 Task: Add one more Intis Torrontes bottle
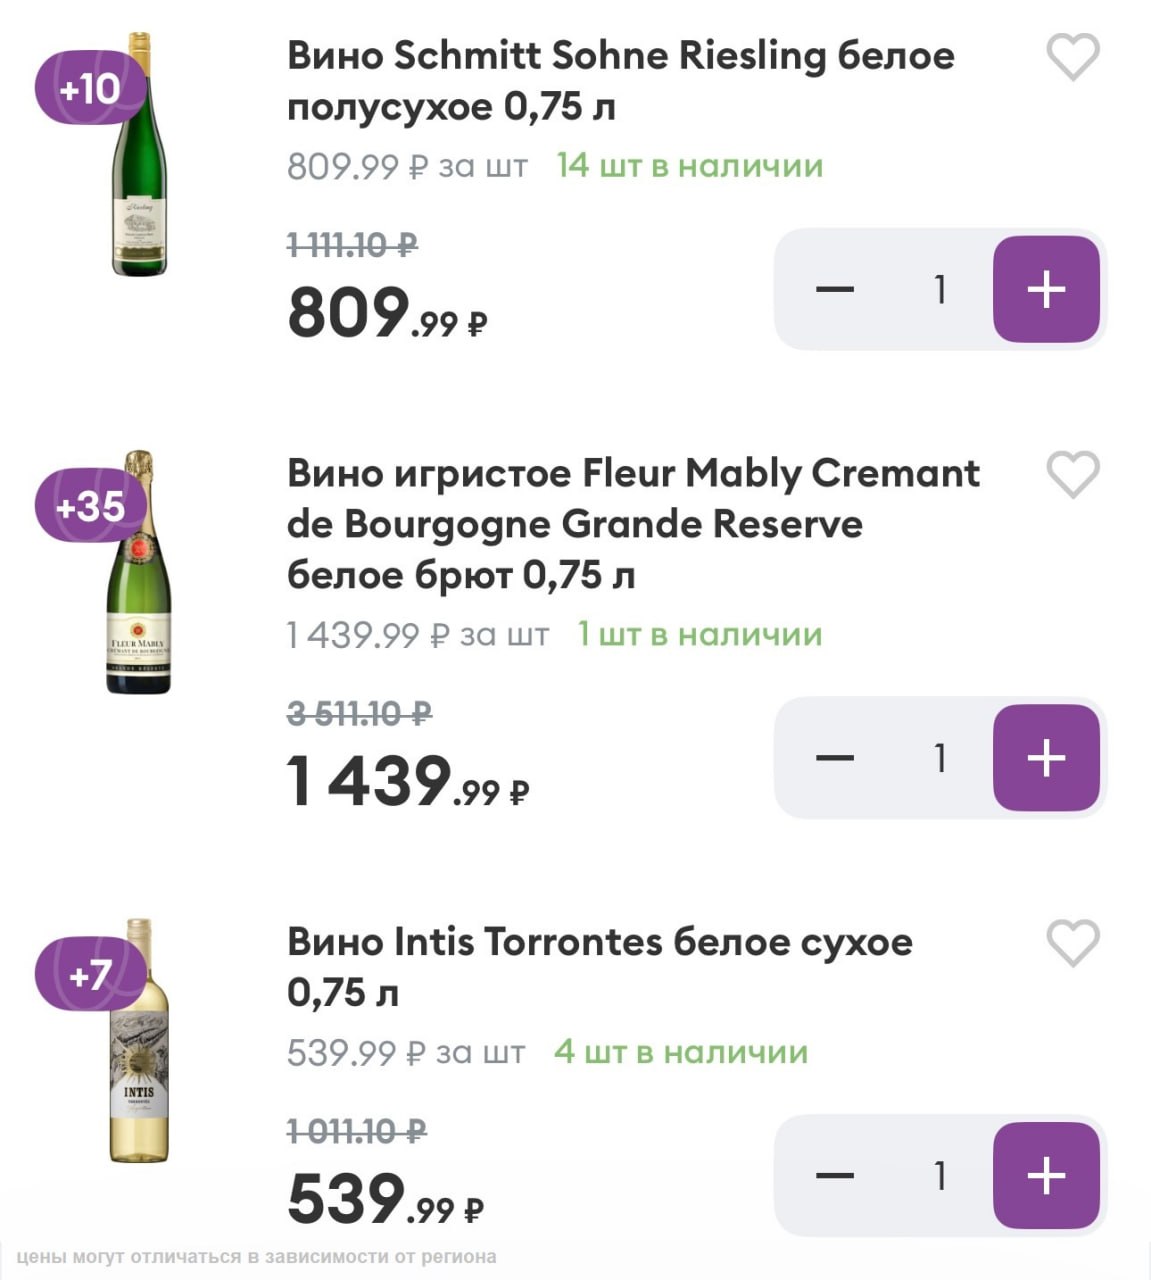1046,1176
